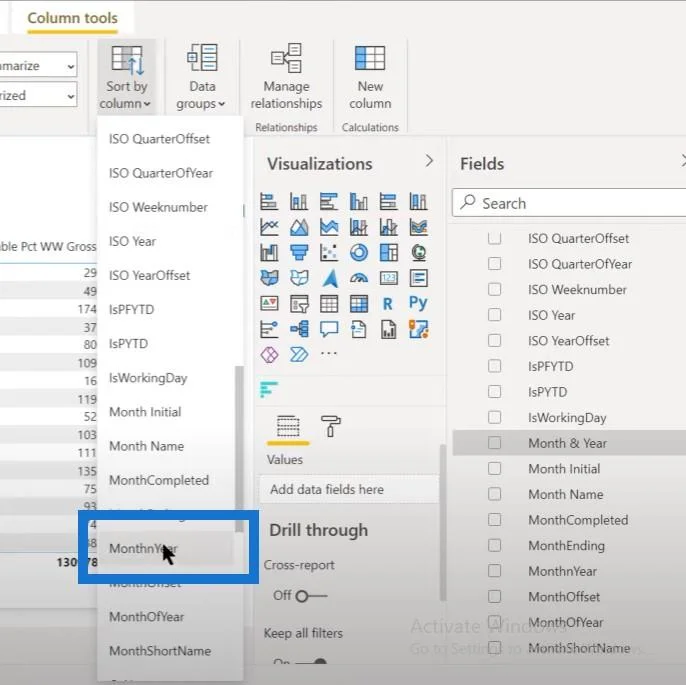Select the R script visual

tap(388, 303)
